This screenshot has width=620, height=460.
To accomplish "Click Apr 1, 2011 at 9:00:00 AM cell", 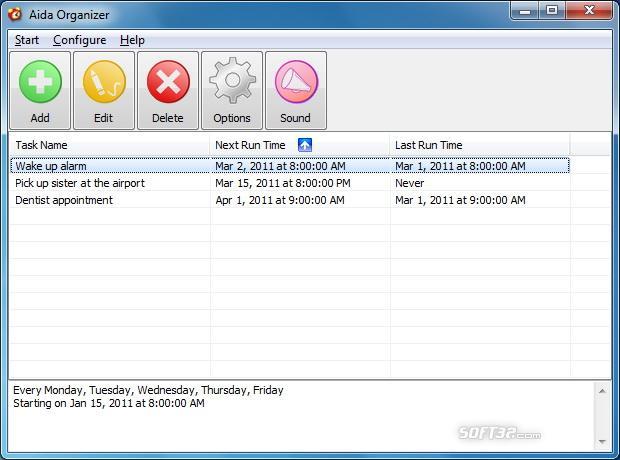I will coord(280,200).
